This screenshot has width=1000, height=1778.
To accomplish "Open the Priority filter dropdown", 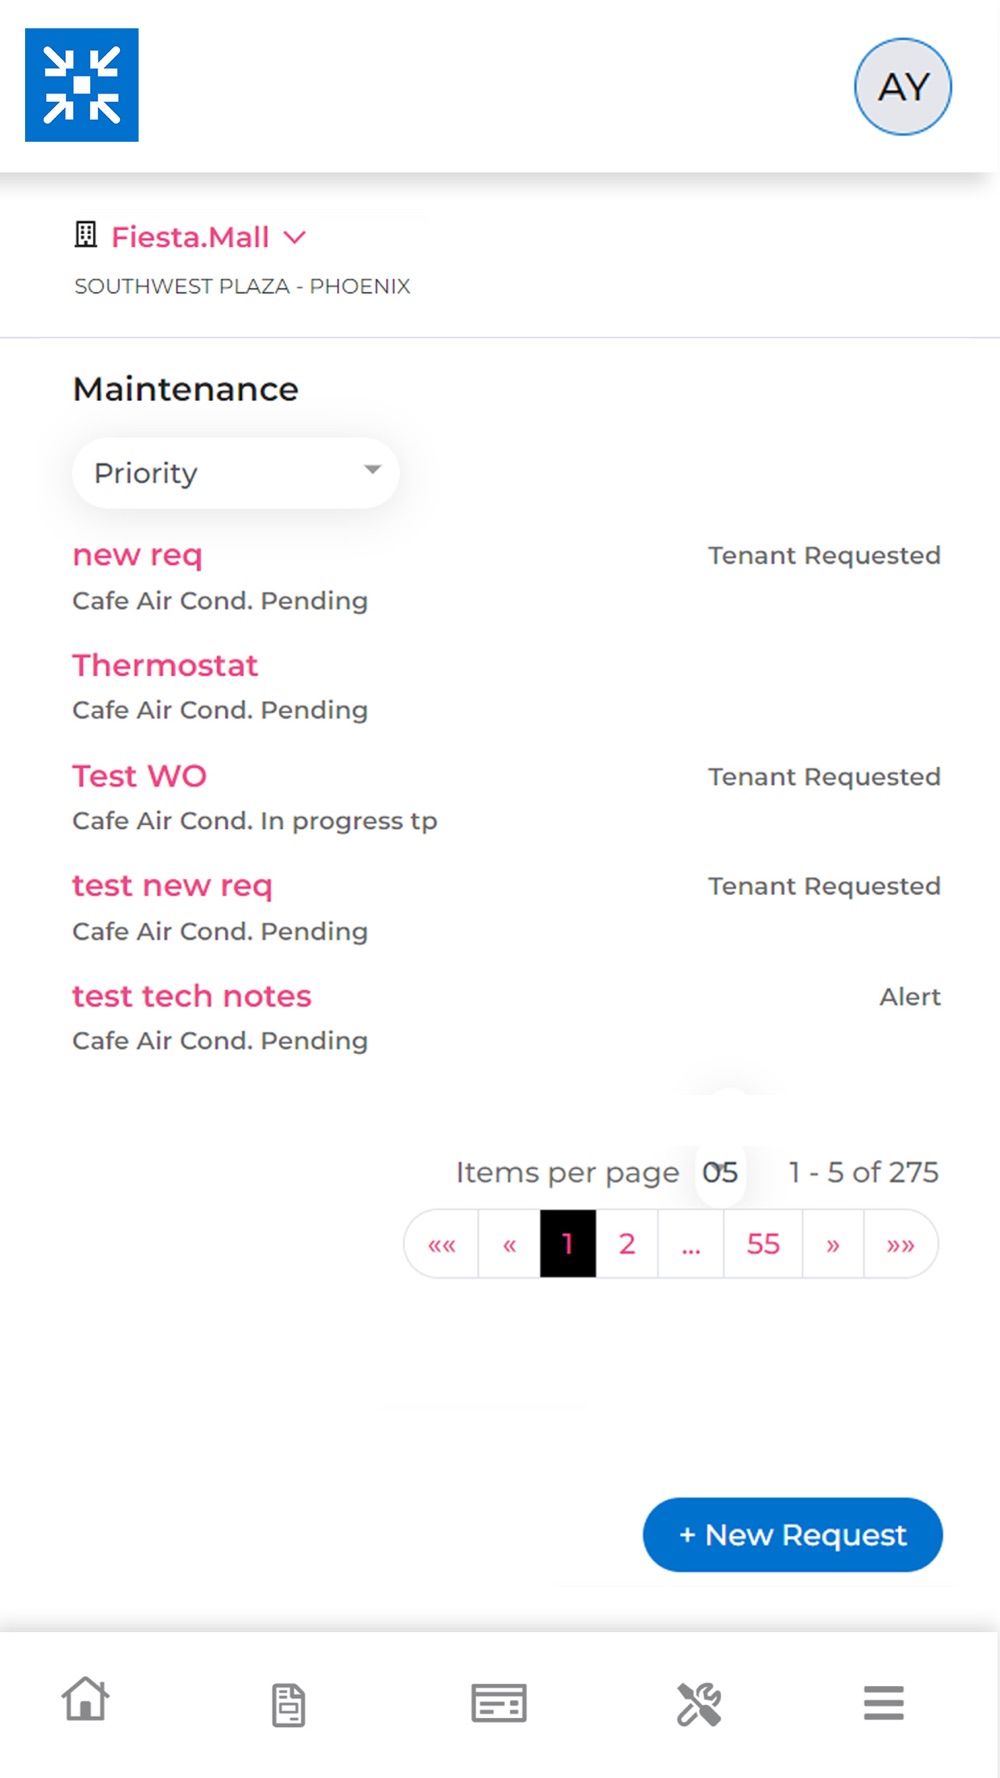I will point(236,473).
